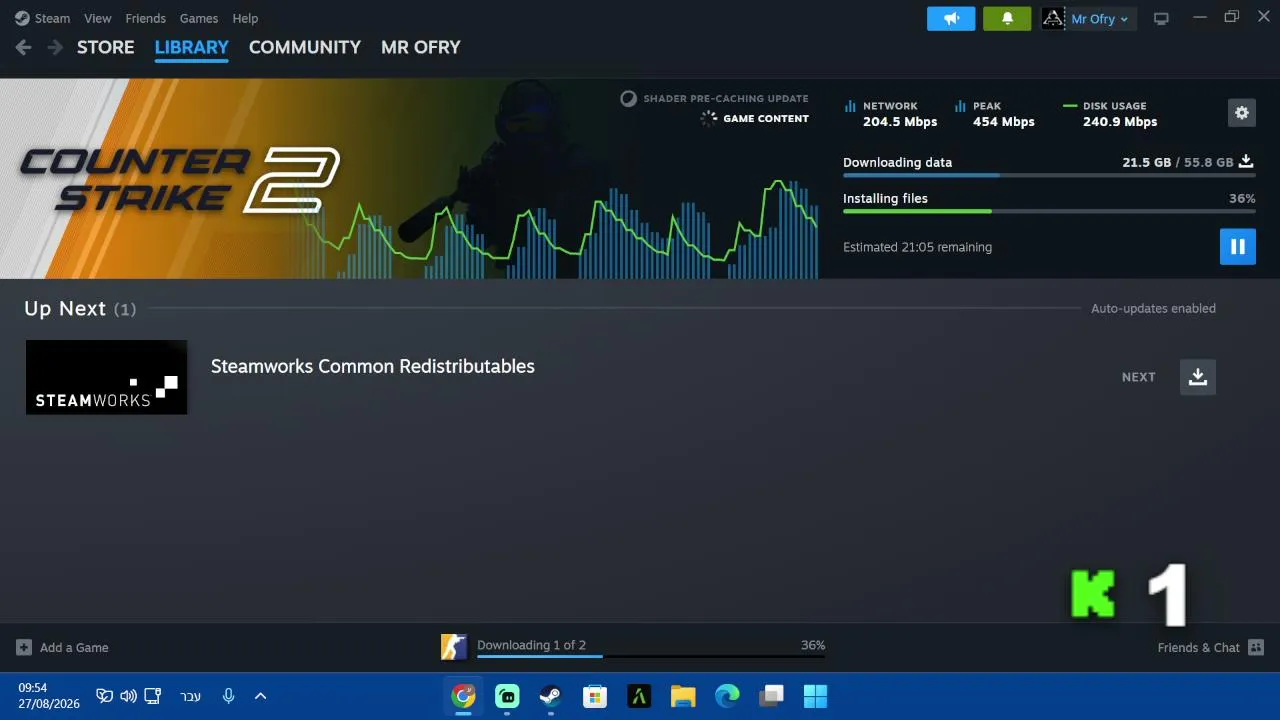
Task: Switch to the LIBRARY tab
Action: tap(192, 47)
